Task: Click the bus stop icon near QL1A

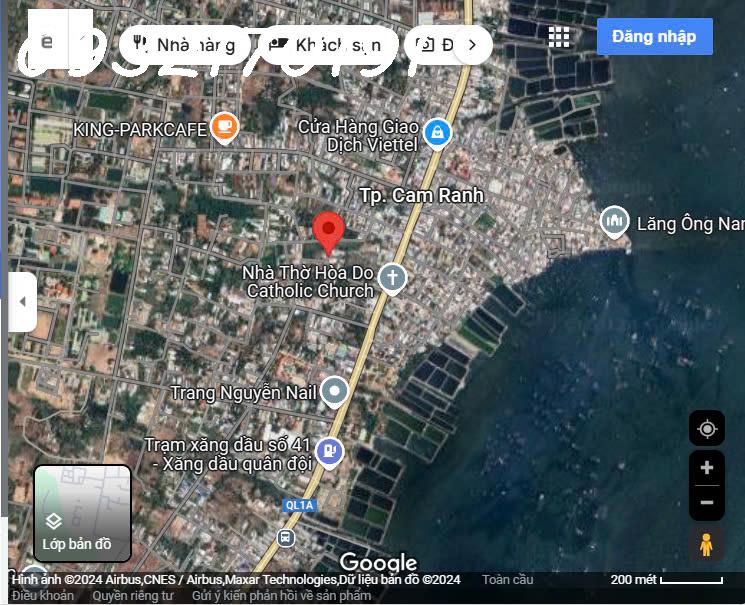Action: coord(286,538)
